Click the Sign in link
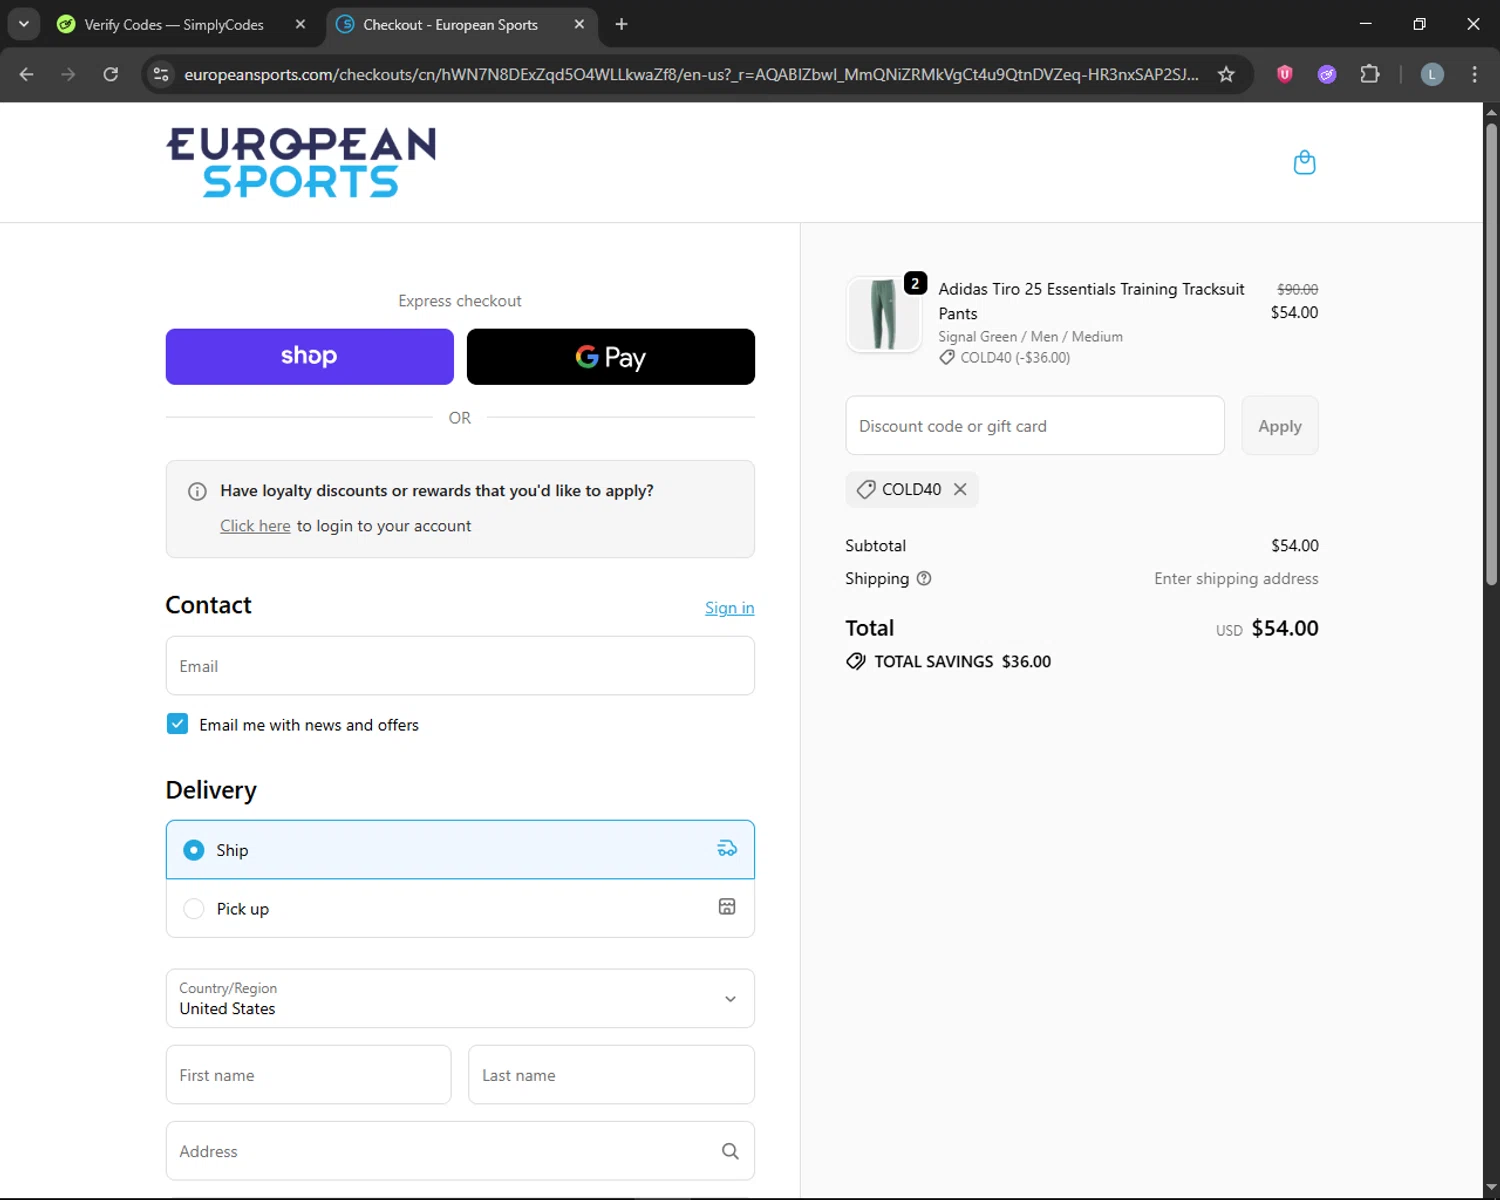1500x1200 pixels. click(x=729, y=608)
